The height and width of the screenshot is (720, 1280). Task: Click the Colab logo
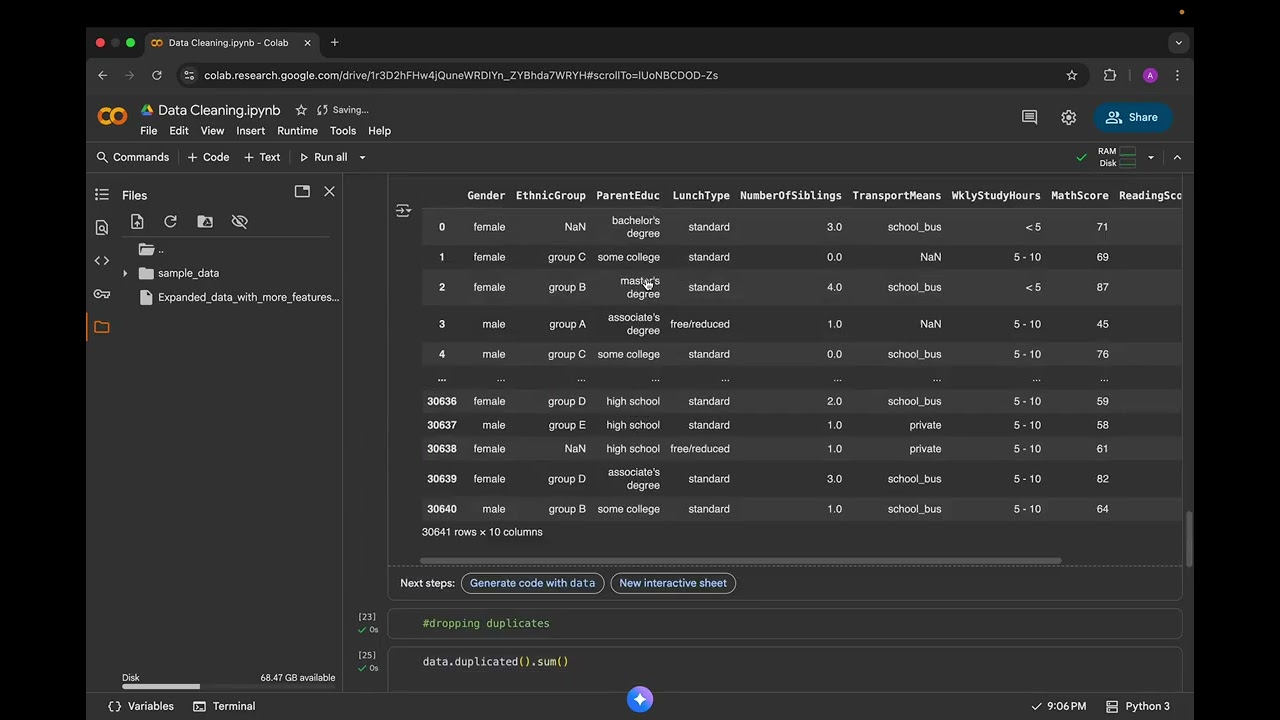pos(112,117)
